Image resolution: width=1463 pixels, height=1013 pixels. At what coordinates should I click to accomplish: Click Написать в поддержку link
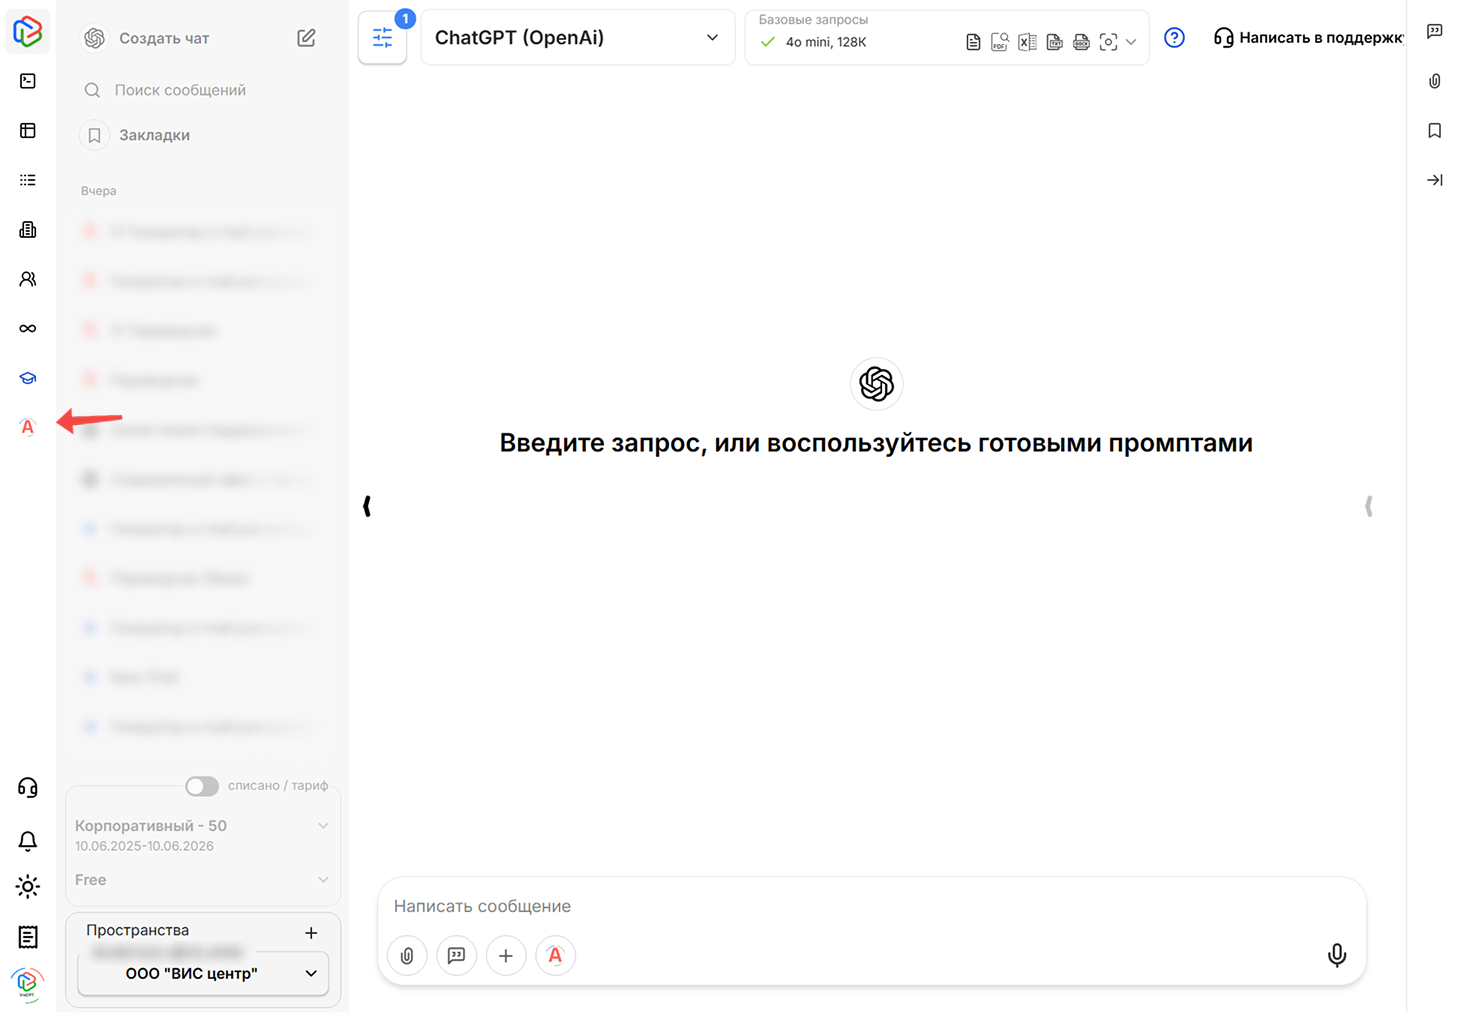1310,38
